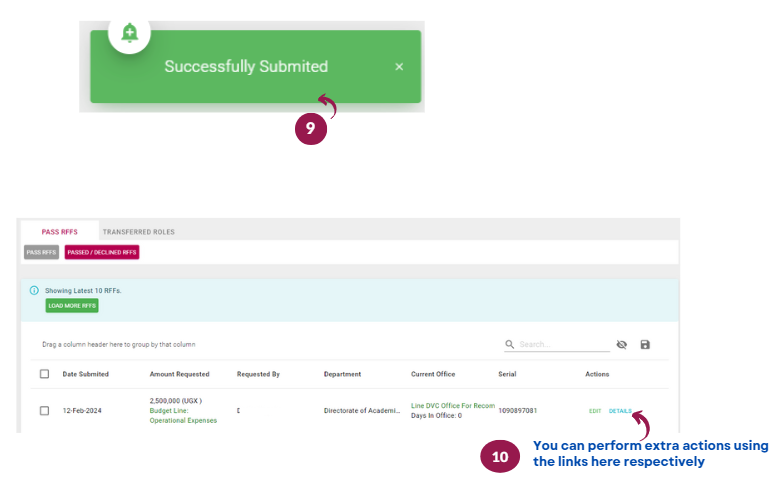Toggle column visibility eye icon
This screenshot has height=482, width=772.
[x=622, y=345]
